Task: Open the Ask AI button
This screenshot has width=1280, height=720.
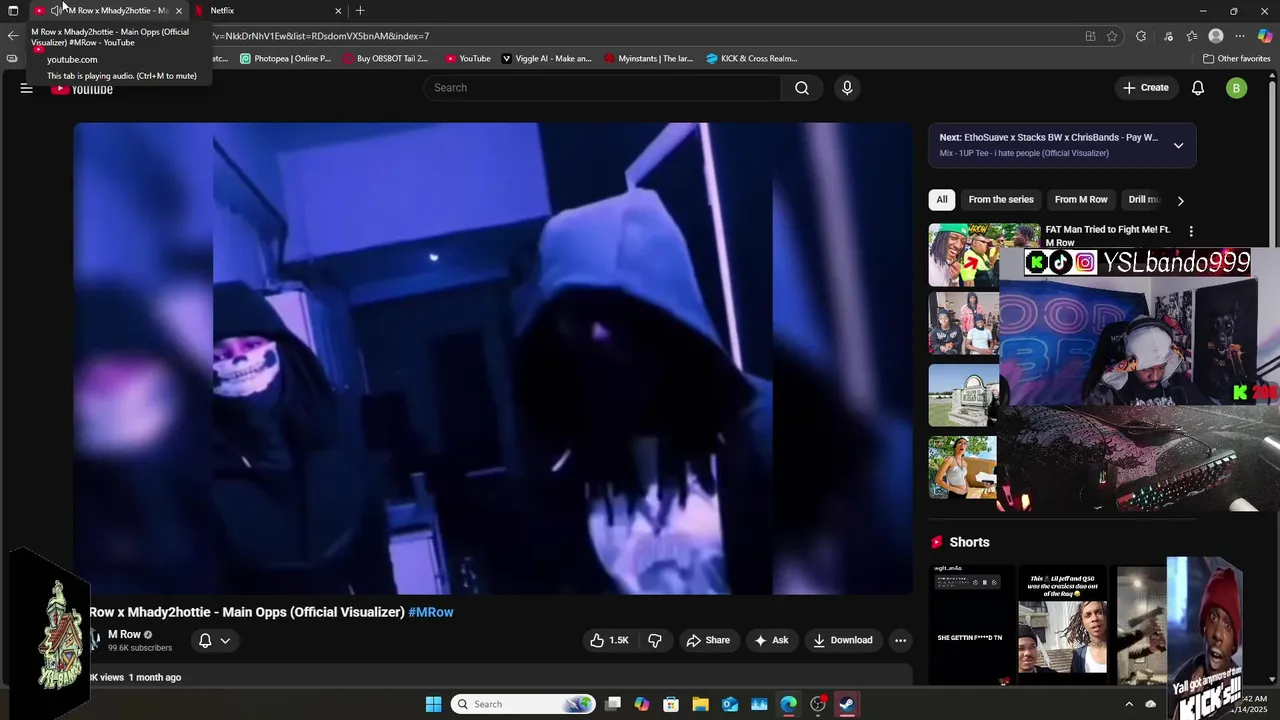Action: point(771,640)
